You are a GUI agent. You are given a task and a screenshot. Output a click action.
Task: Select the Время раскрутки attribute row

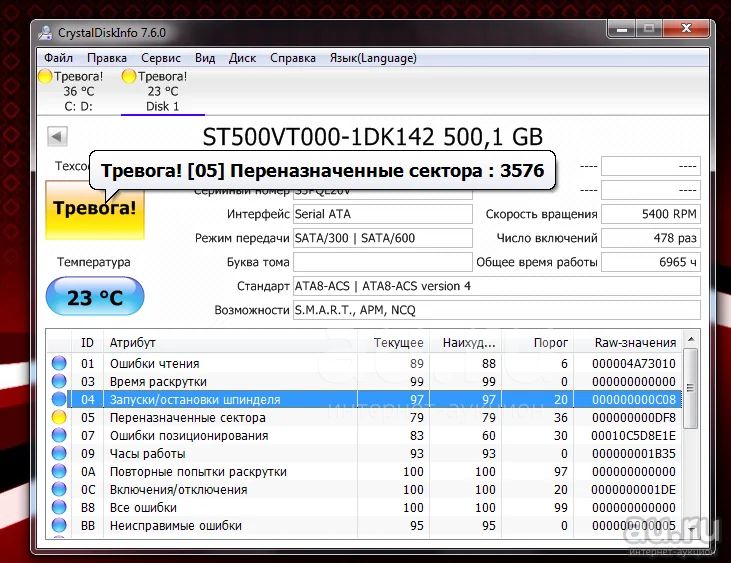(x=364, y=381)
